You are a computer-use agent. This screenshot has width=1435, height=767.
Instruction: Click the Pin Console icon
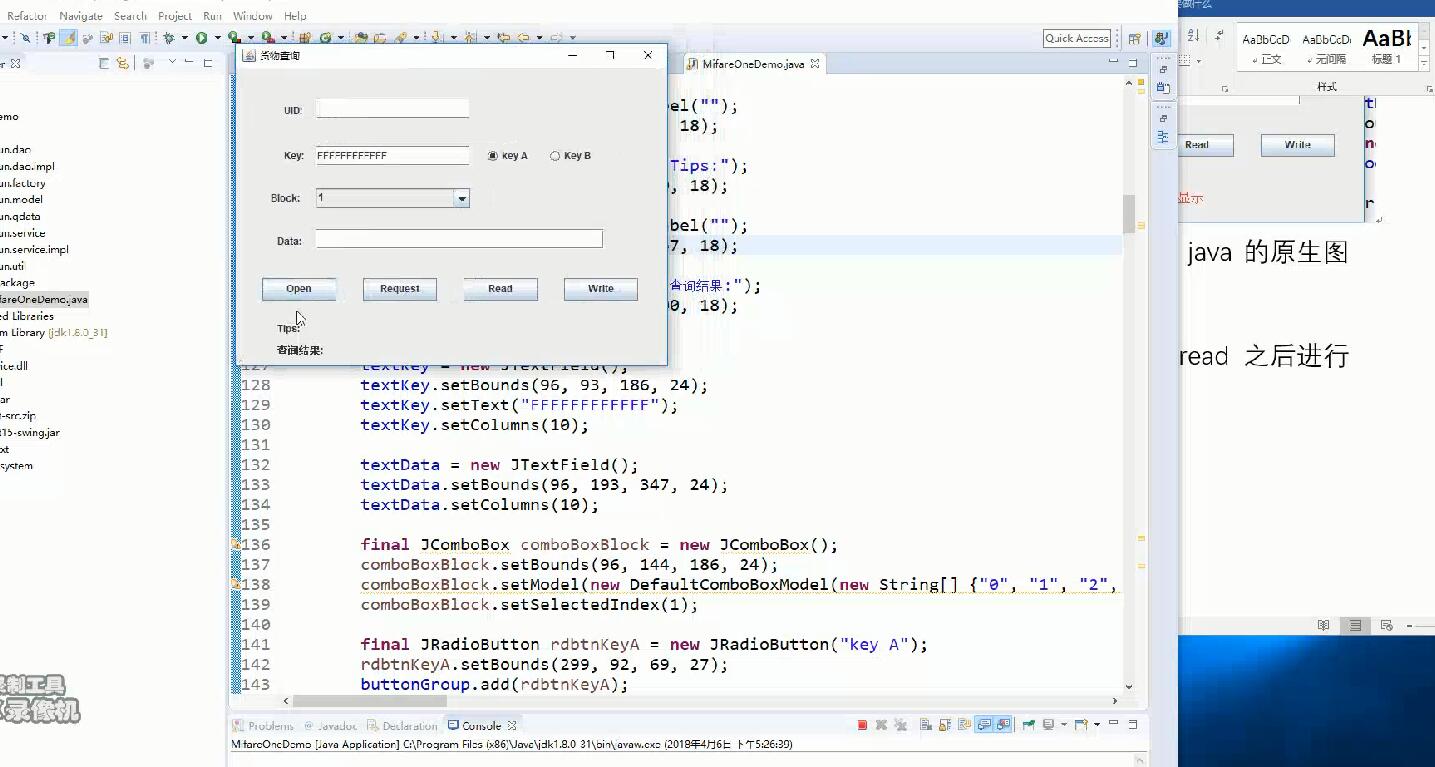point(1028,725)
